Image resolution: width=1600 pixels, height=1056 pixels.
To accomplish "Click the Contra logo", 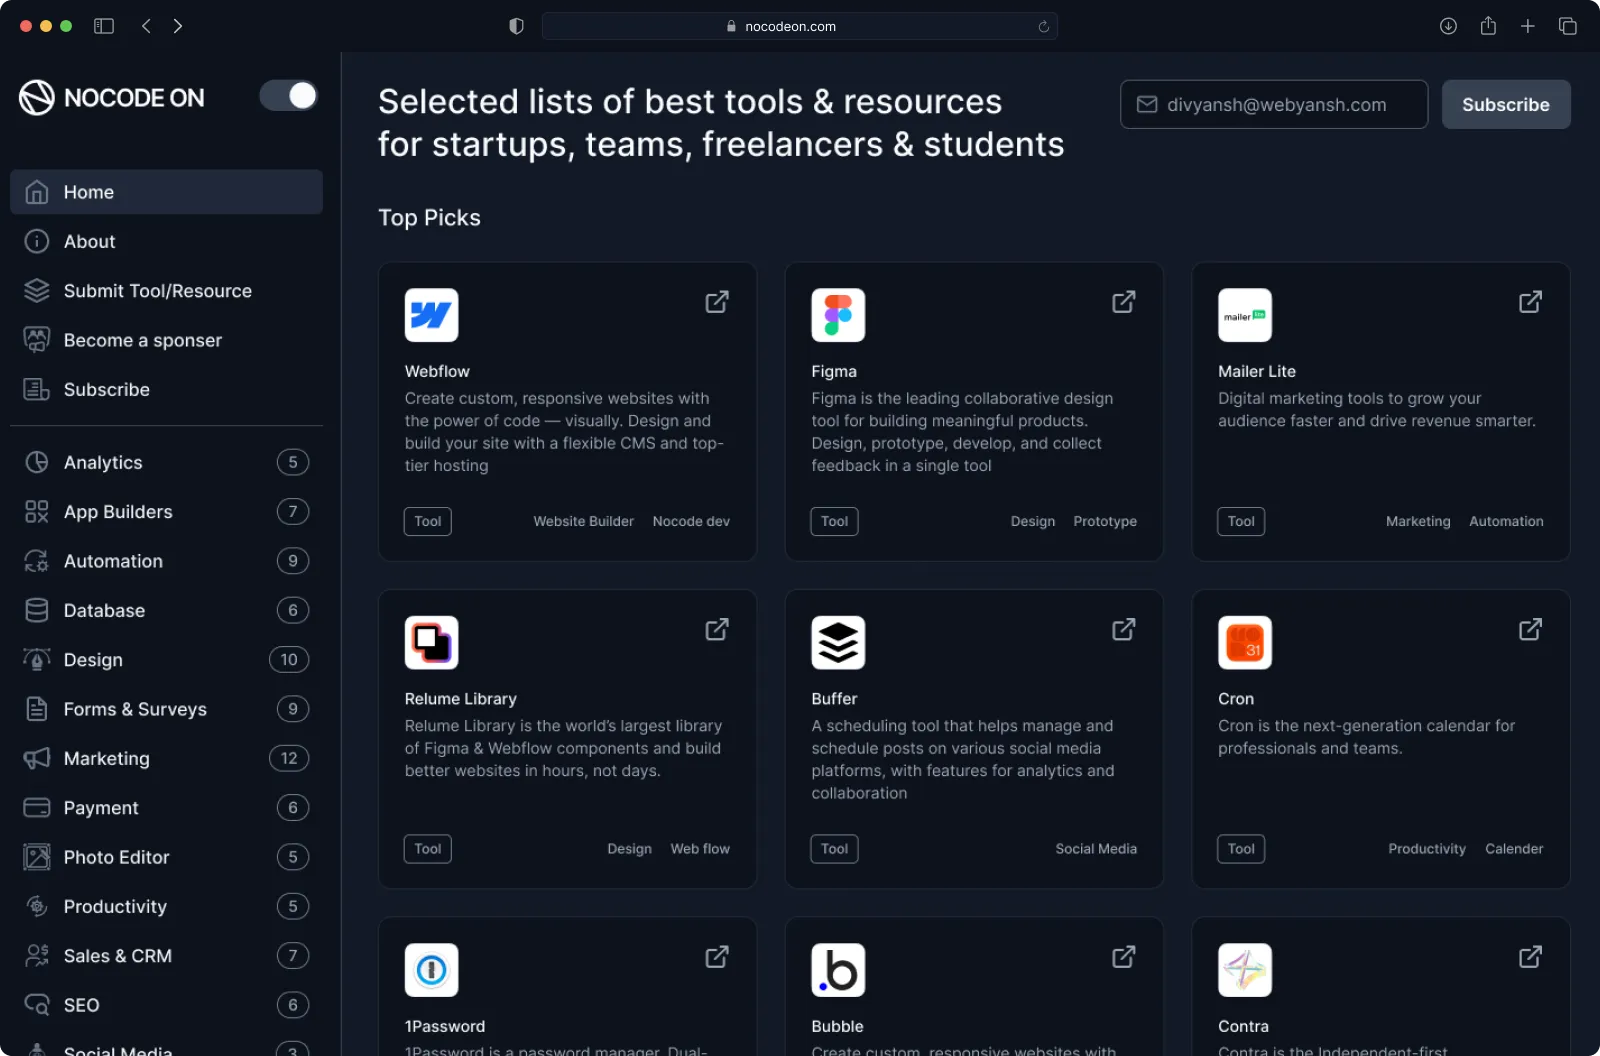I will pos(1245,970).
